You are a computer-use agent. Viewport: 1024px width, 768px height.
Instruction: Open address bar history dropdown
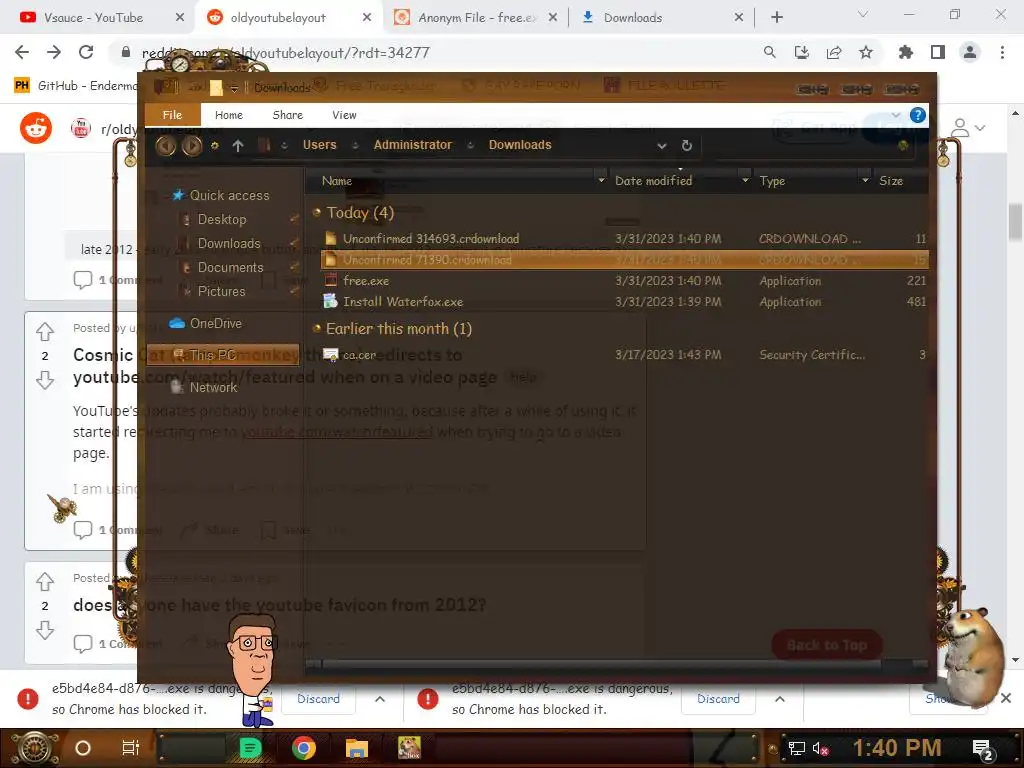662,146
